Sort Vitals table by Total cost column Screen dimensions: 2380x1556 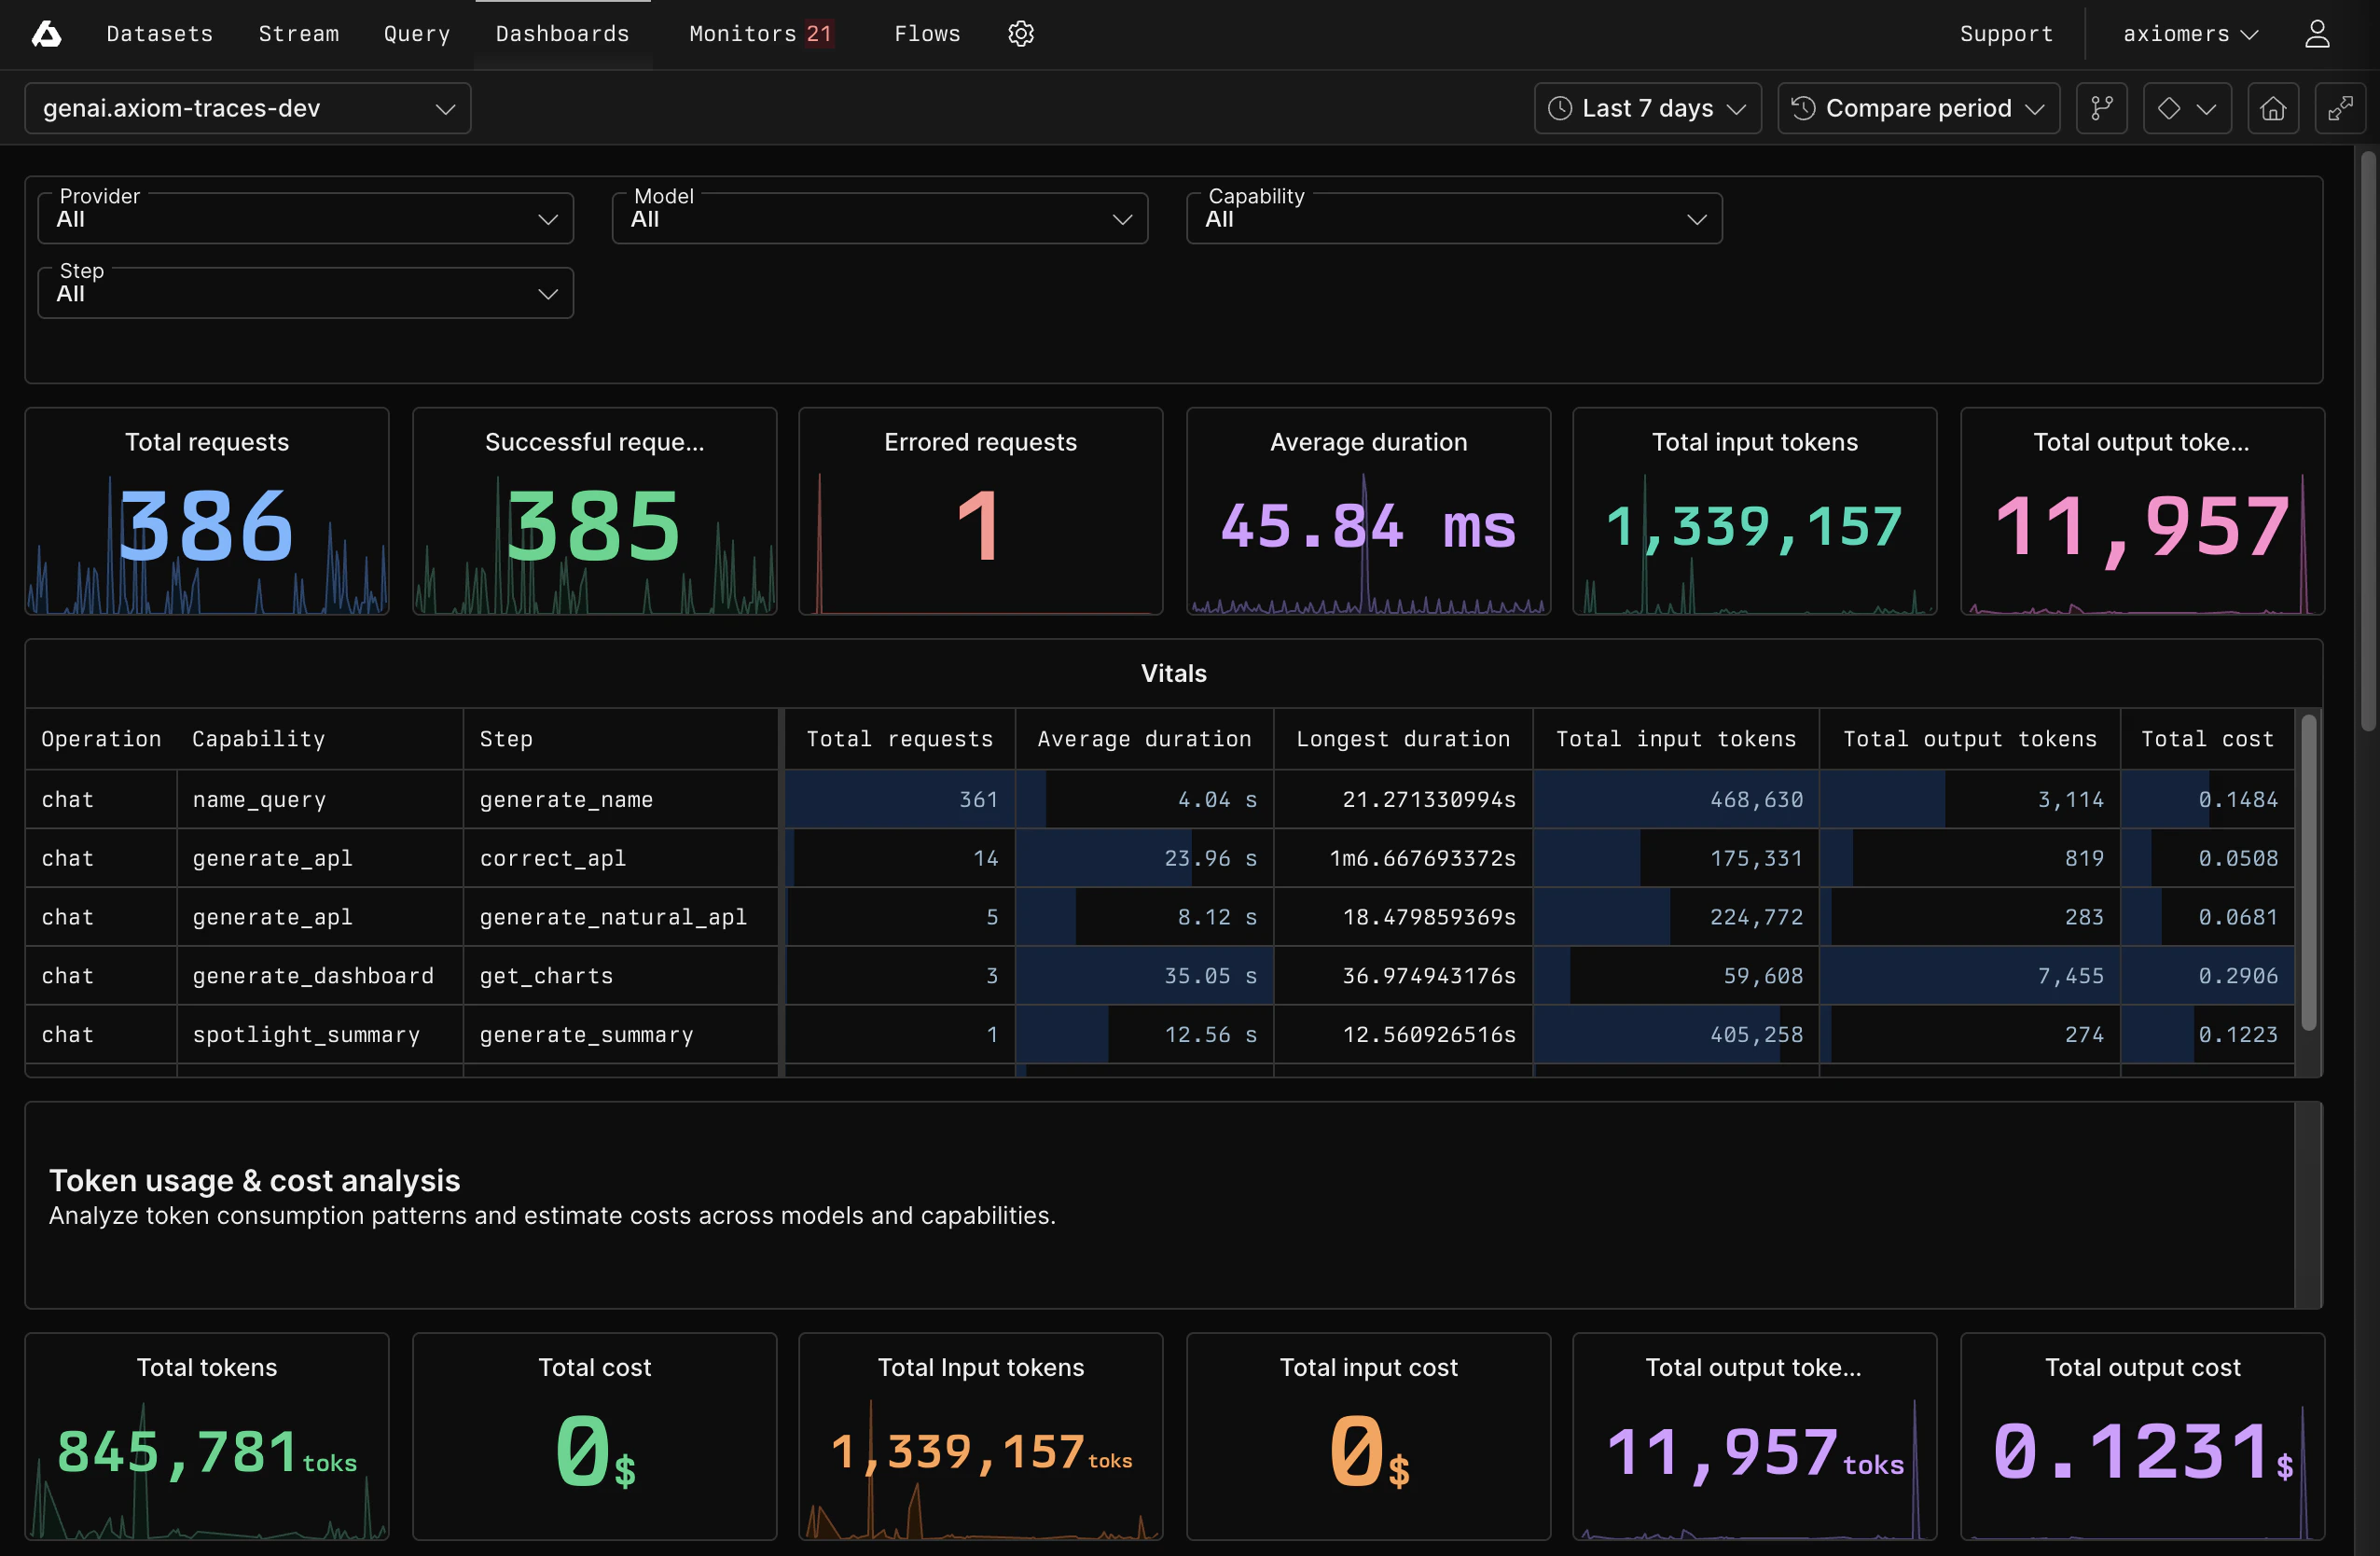point(2207,739)
